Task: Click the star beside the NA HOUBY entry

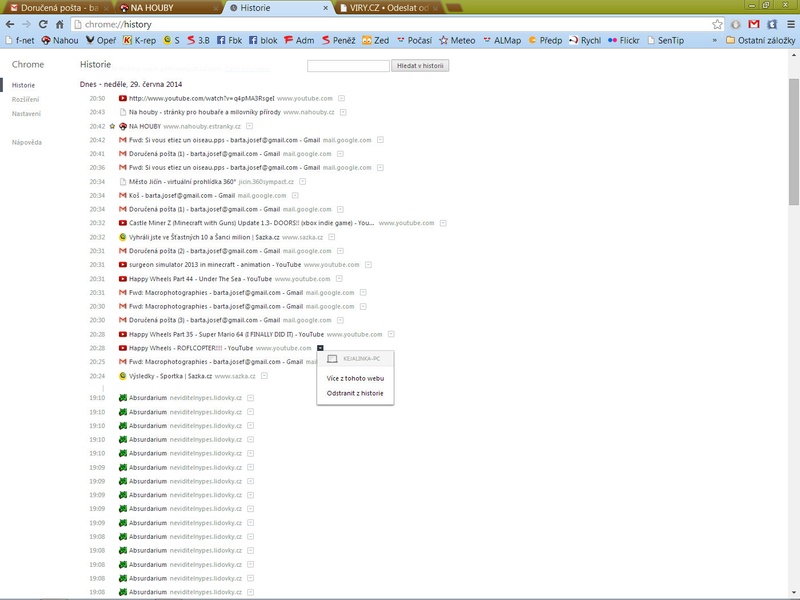Action: point(112,126)
